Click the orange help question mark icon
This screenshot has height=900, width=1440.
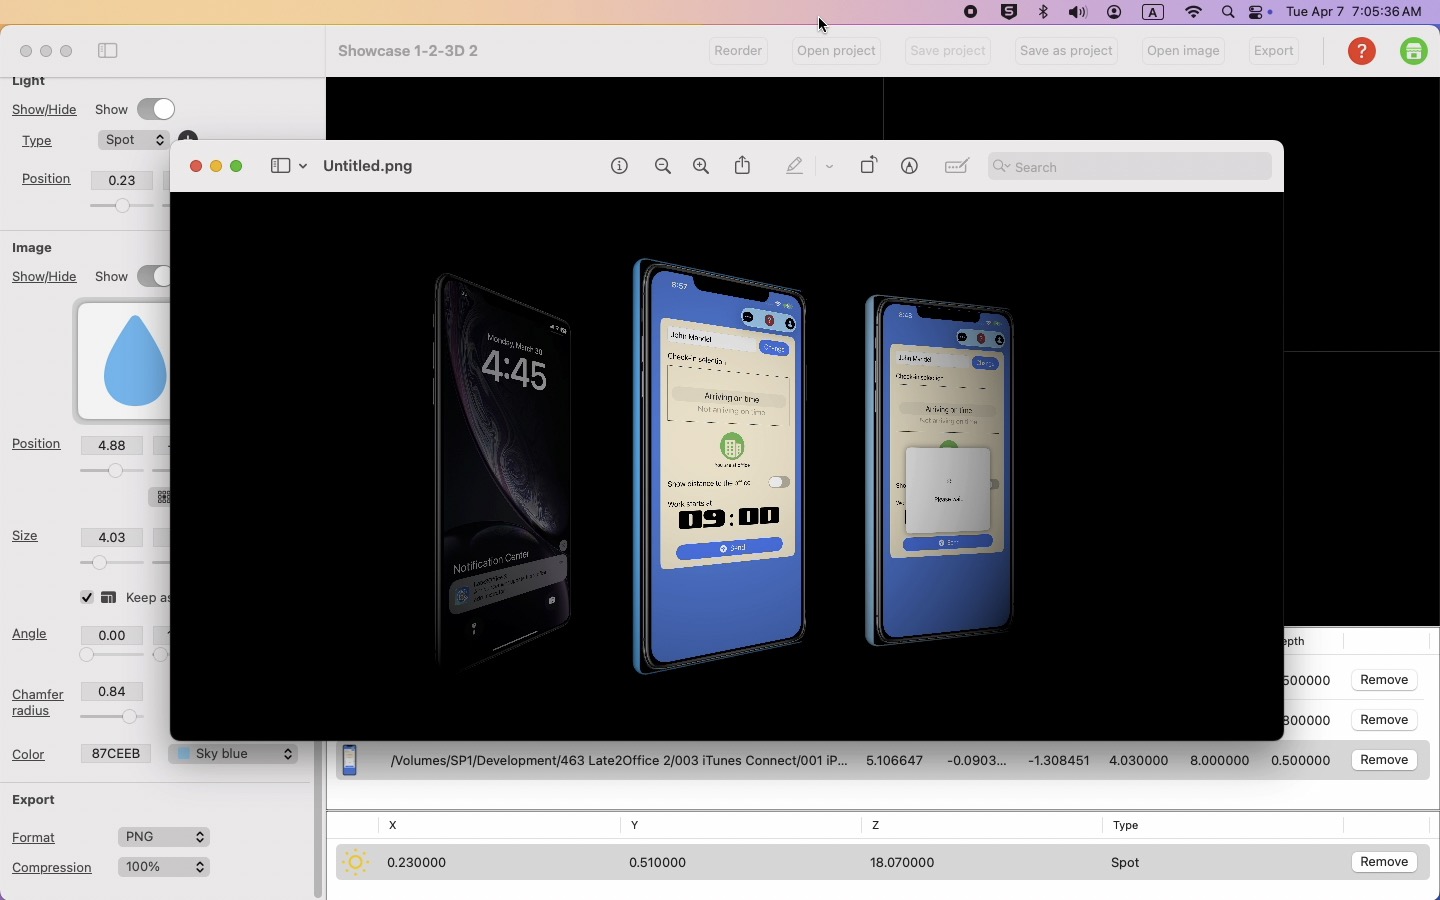point(1363,52)
